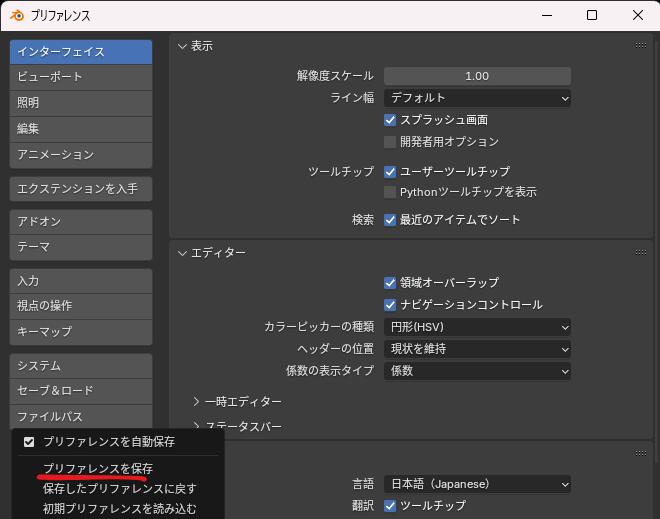Open the セーブ＆ロード tab
The image size is (660, 519).
tap(81, 391)
